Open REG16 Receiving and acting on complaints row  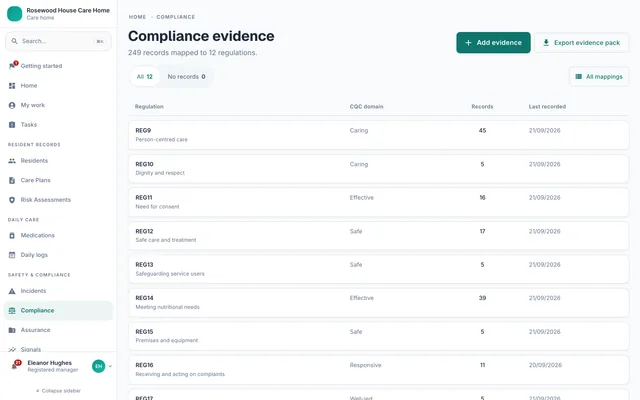tap(378, 369)
